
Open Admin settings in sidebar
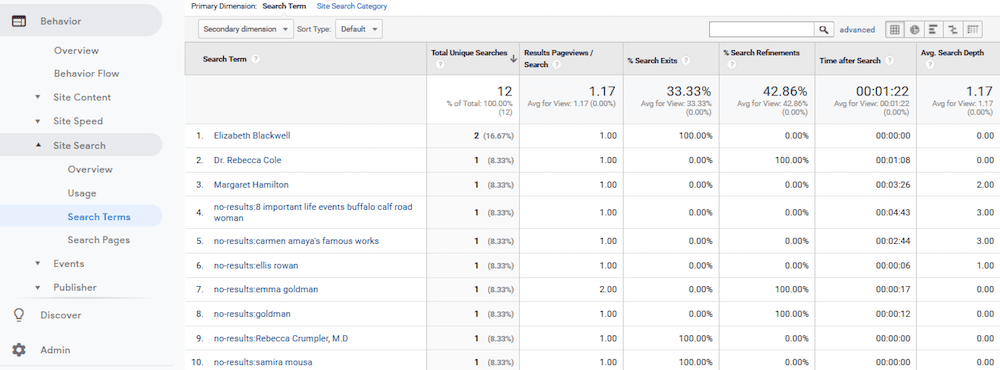tap(55, 350)
